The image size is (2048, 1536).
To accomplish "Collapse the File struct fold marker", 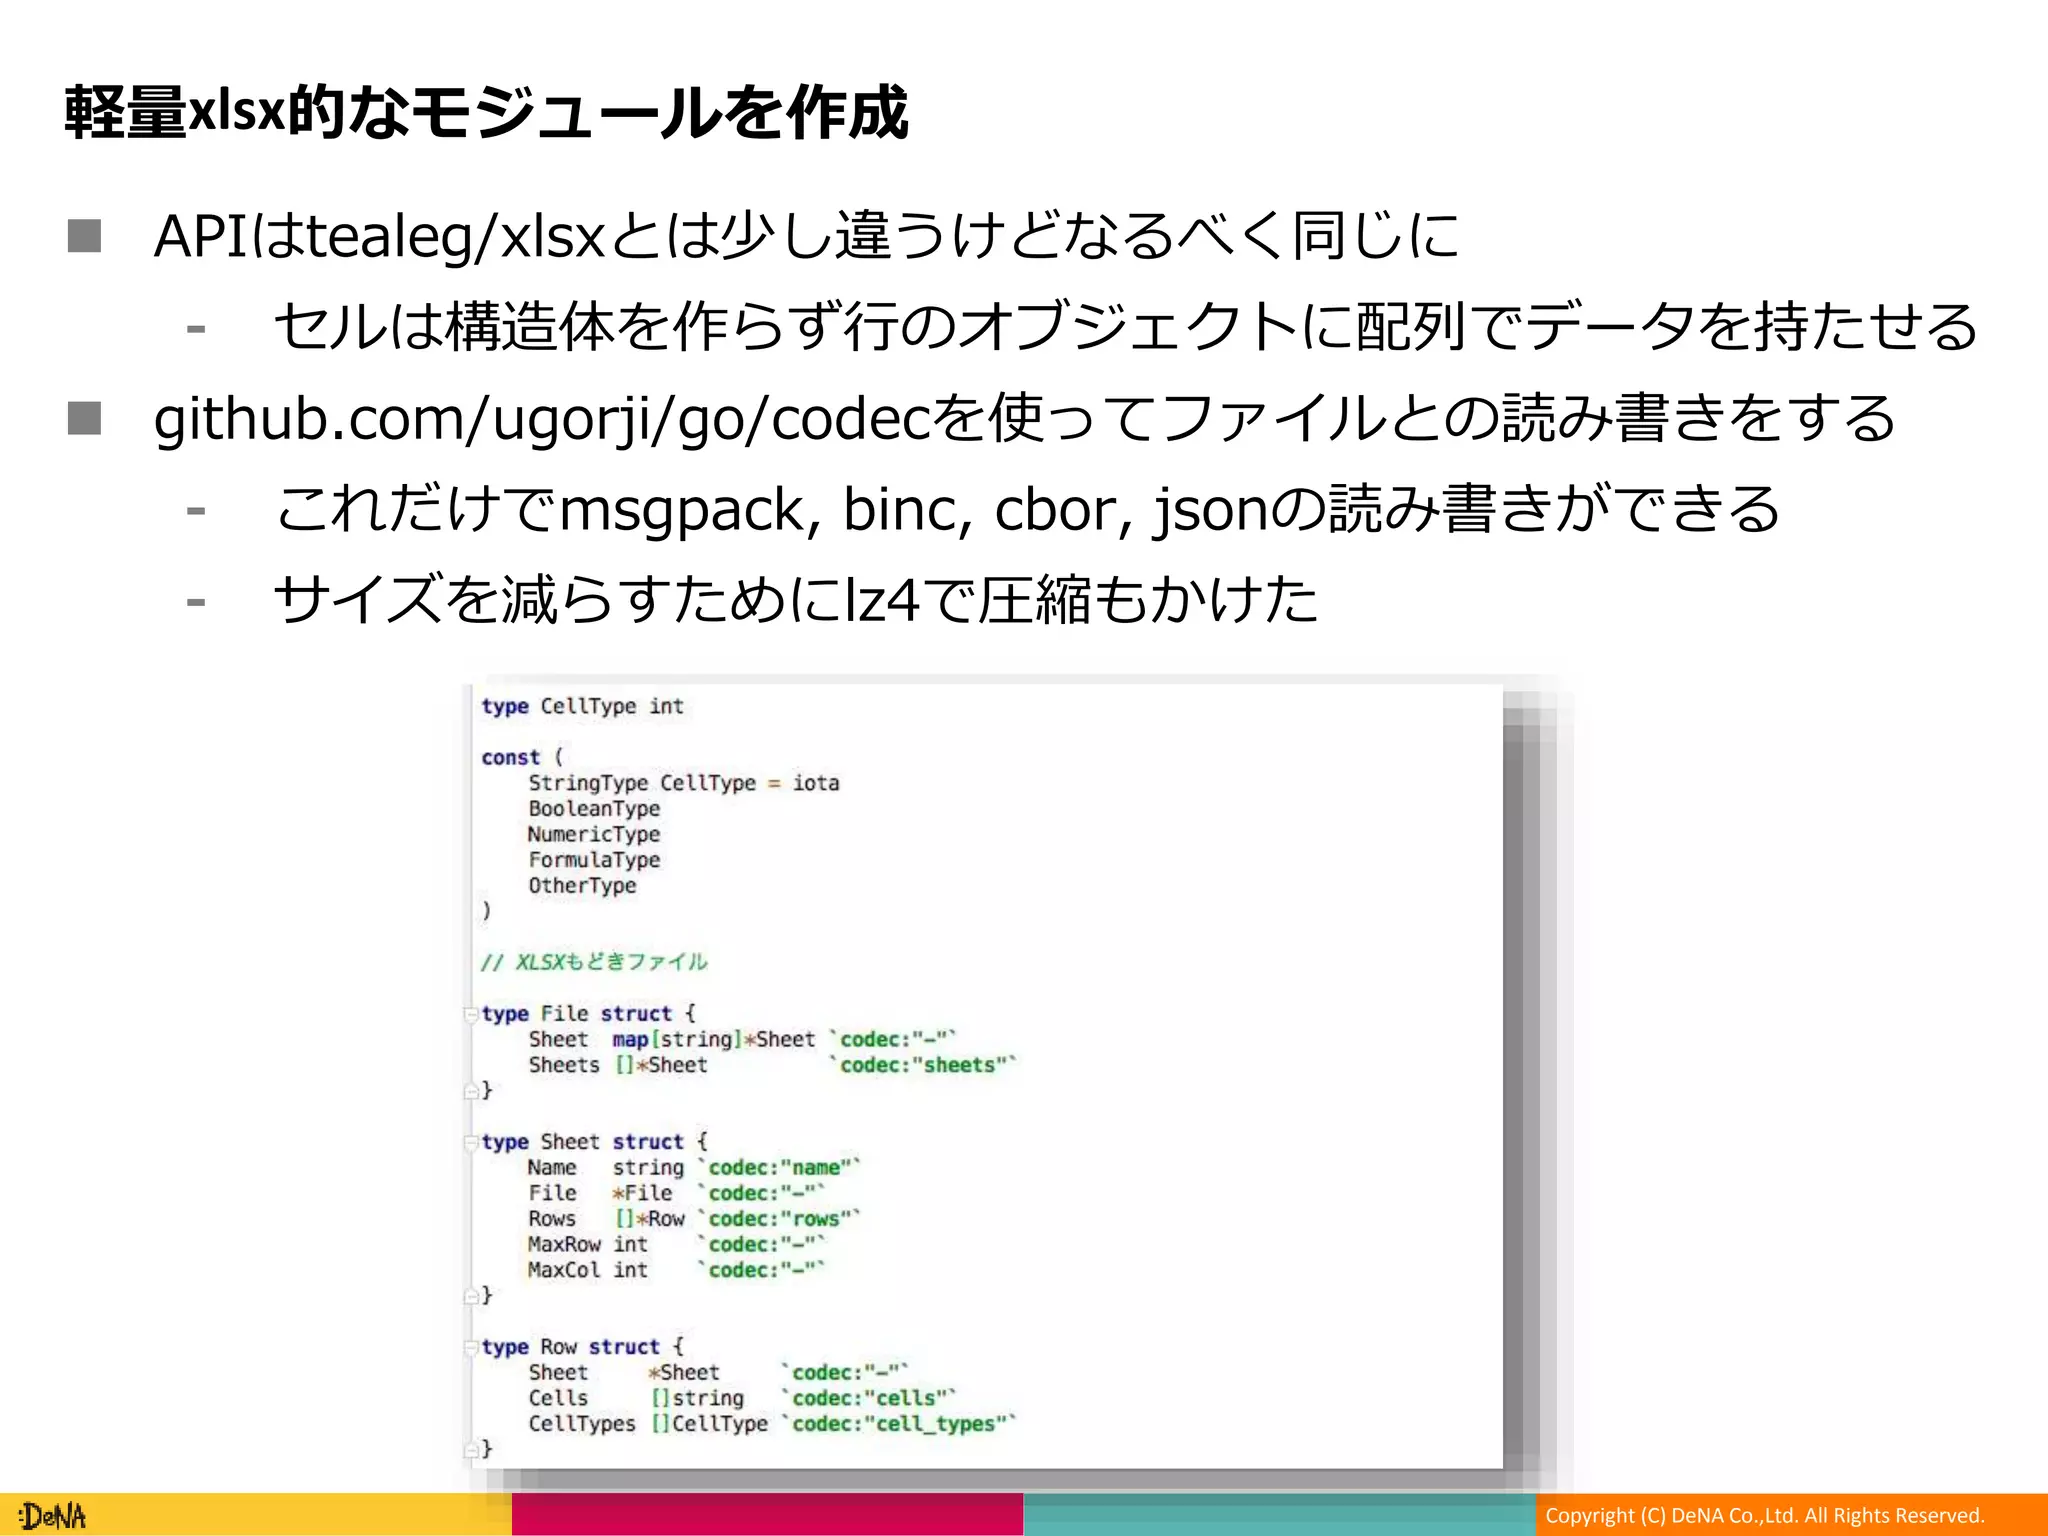I will pos(472,1015).
